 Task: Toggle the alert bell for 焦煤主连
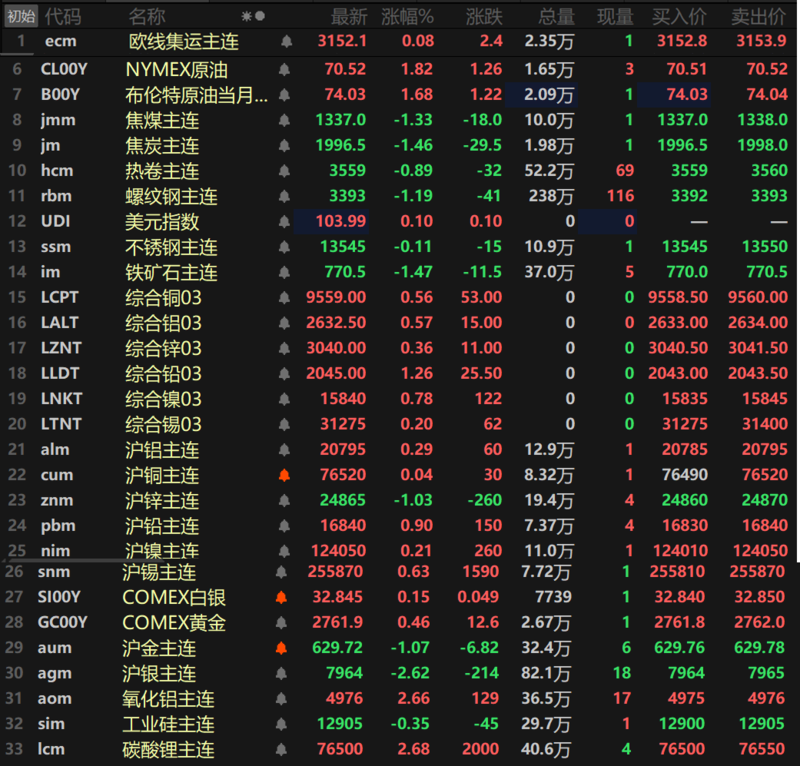pos(284,120)
